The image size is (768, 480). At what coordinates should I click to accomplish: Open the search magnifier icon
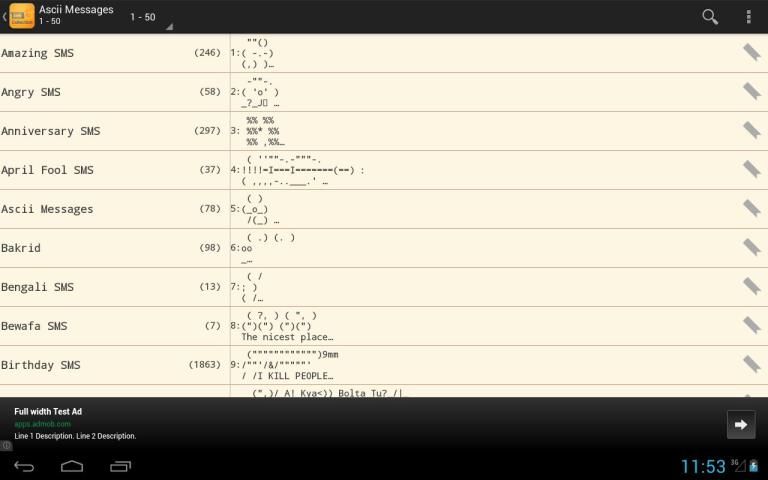pos(710,17)
